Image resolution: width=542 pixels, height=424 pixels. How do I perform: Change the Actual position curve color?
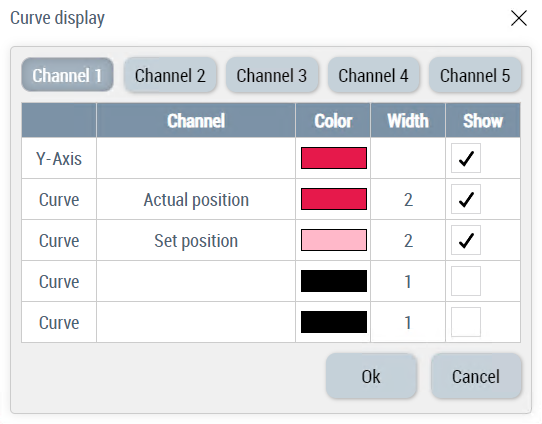334,199
